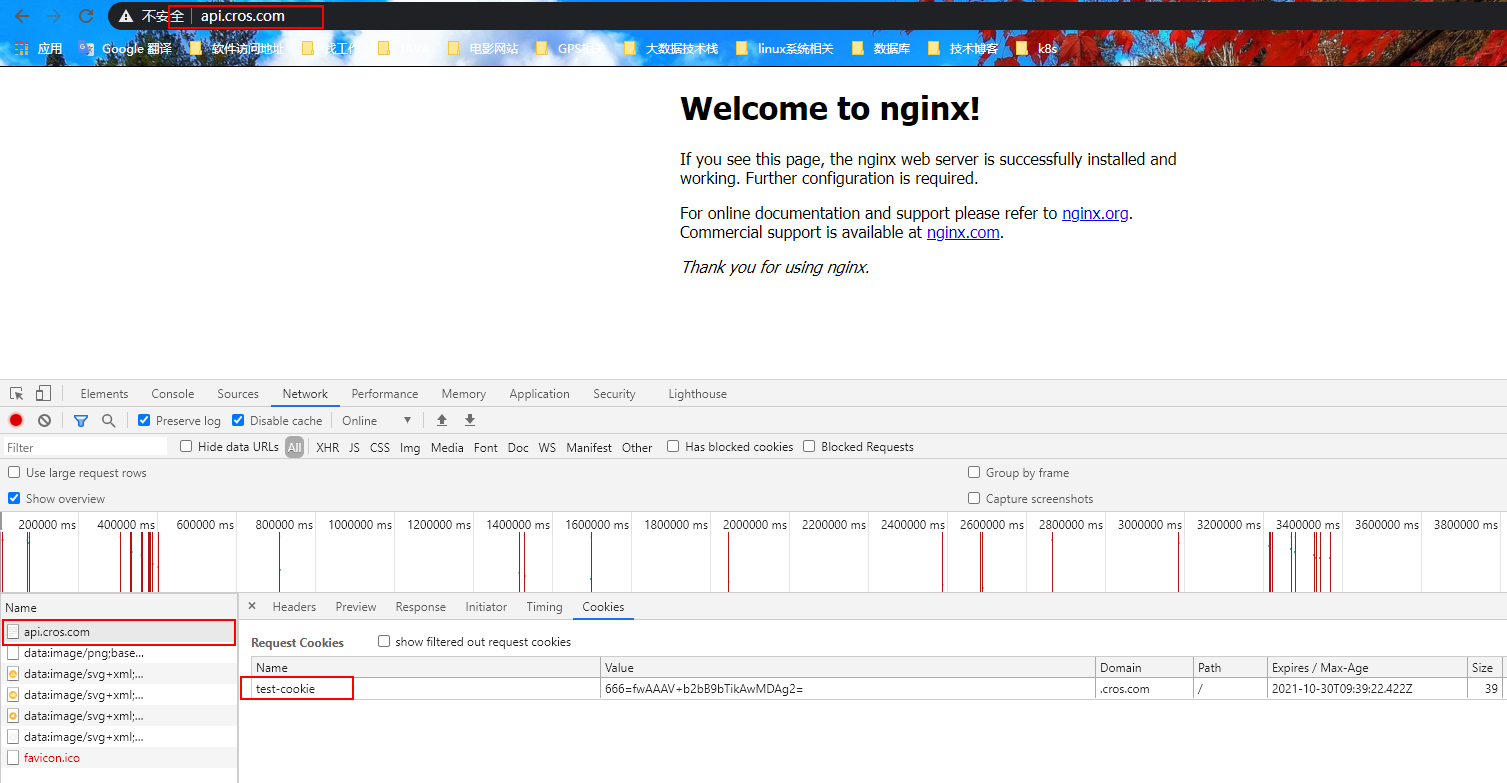The width and height of the screenshot is (1507, 783).
Task: Open the Online throttling dropdown
Action: [x=377, y=421]
